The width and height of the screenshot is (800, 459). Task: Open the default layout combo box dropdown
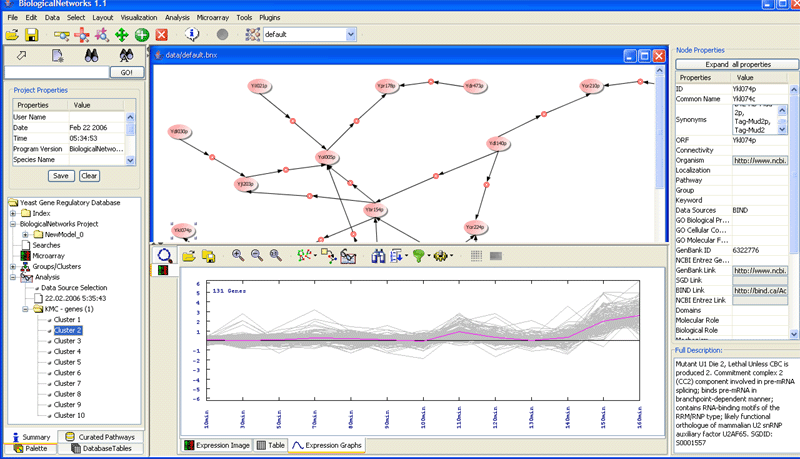click(351, 35)
